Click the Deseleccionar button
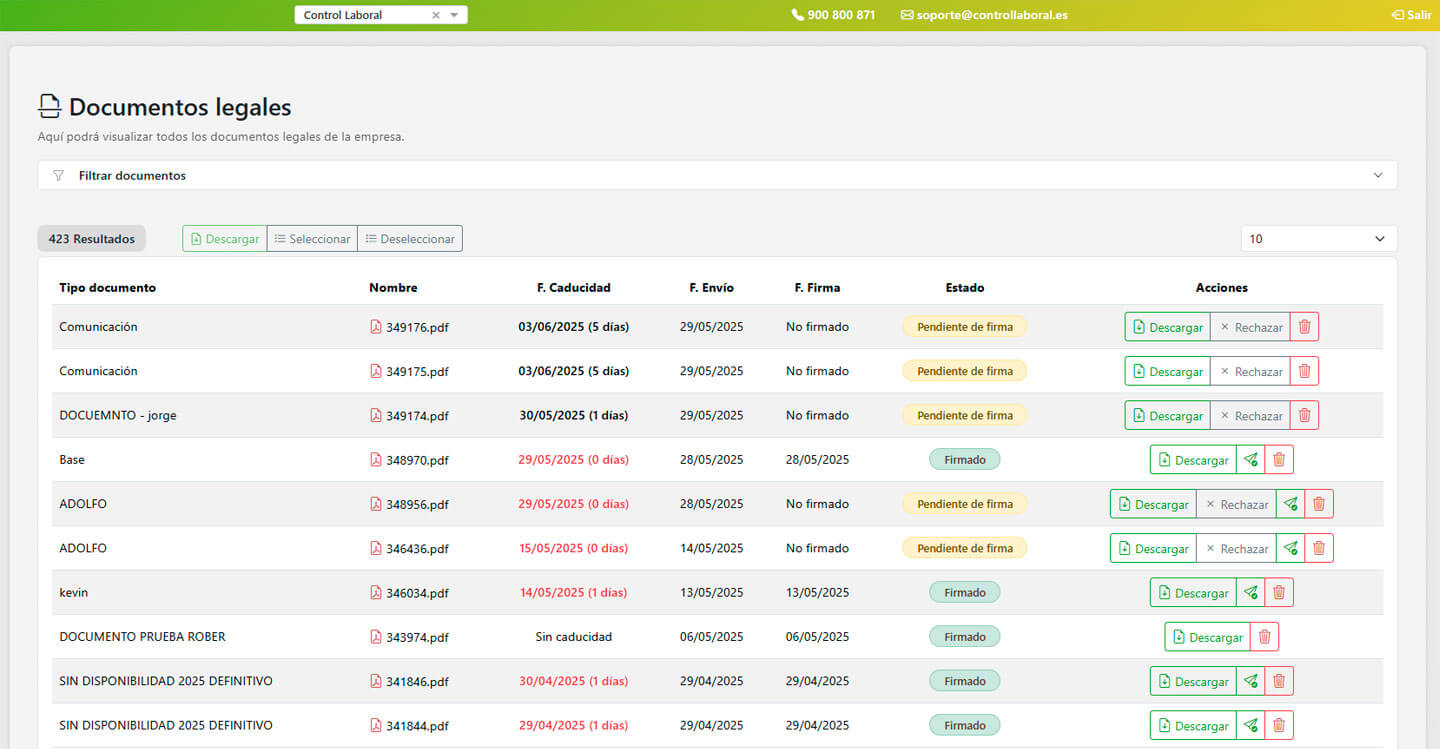 410,239
